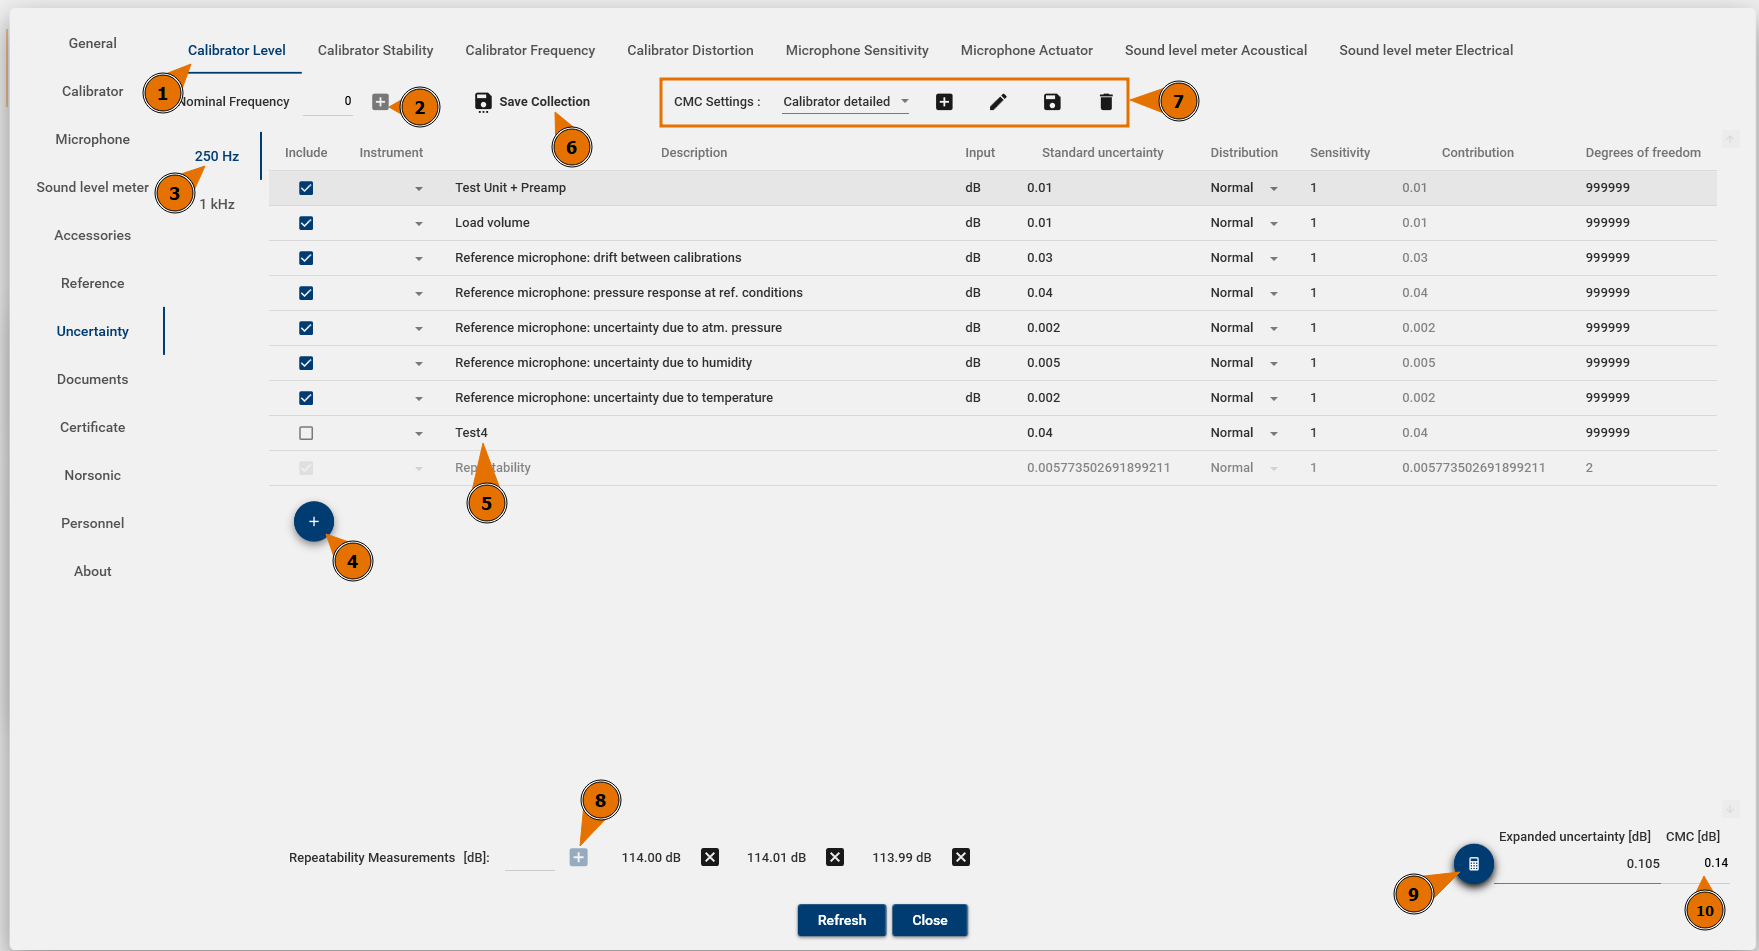The width and height of the screenshot is (1759, 951).
Task: Remove the 114.01 dB measurement
Action: pos(835,857)
